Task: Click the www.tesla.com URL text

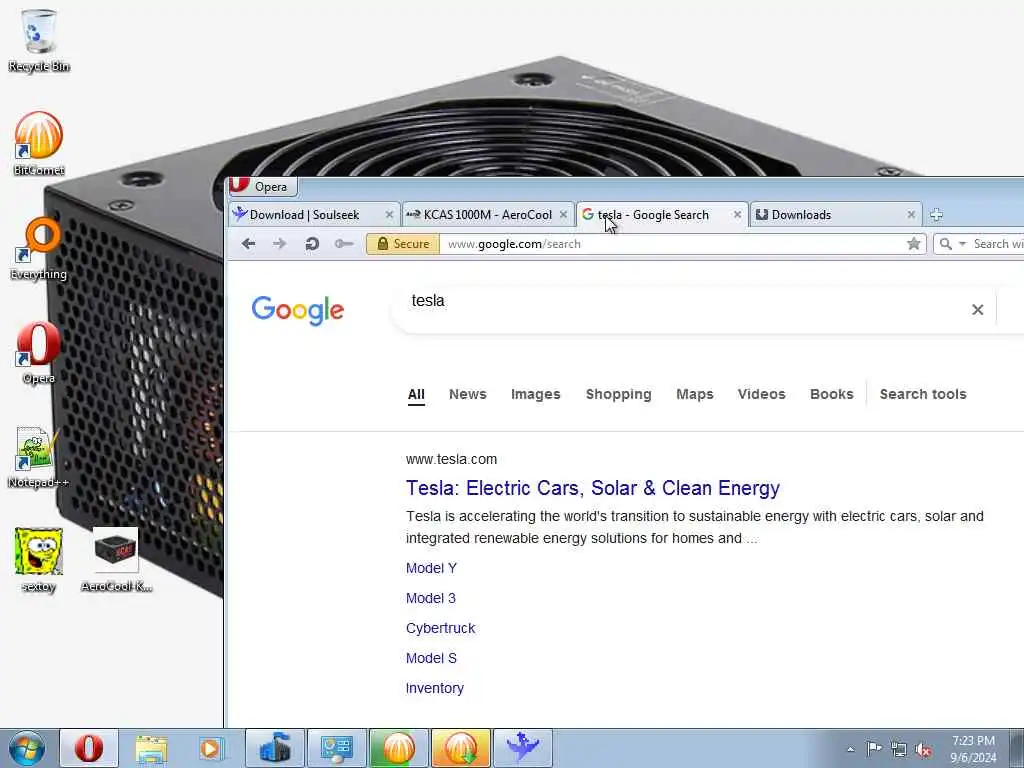Action: 451,459
